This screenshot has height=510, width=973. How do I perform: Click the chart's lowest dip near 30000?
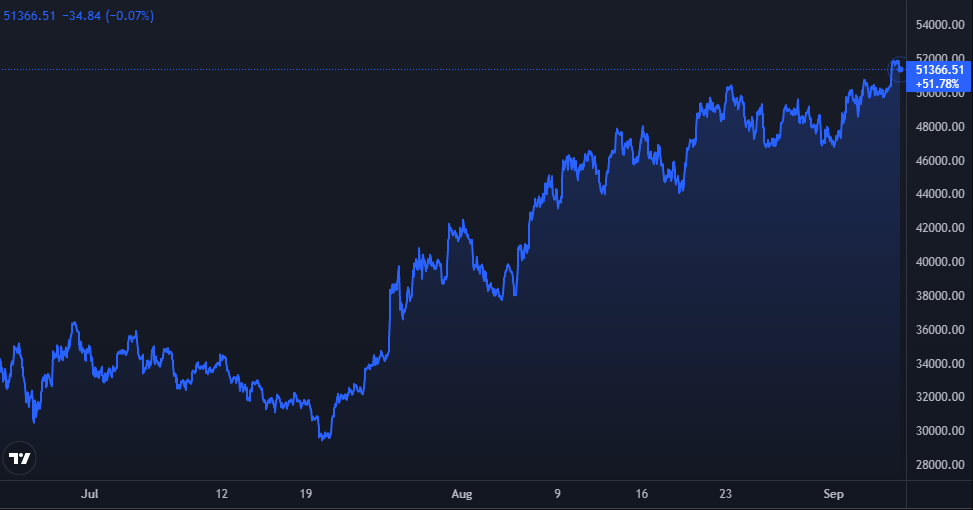click(x=324, y=437)
